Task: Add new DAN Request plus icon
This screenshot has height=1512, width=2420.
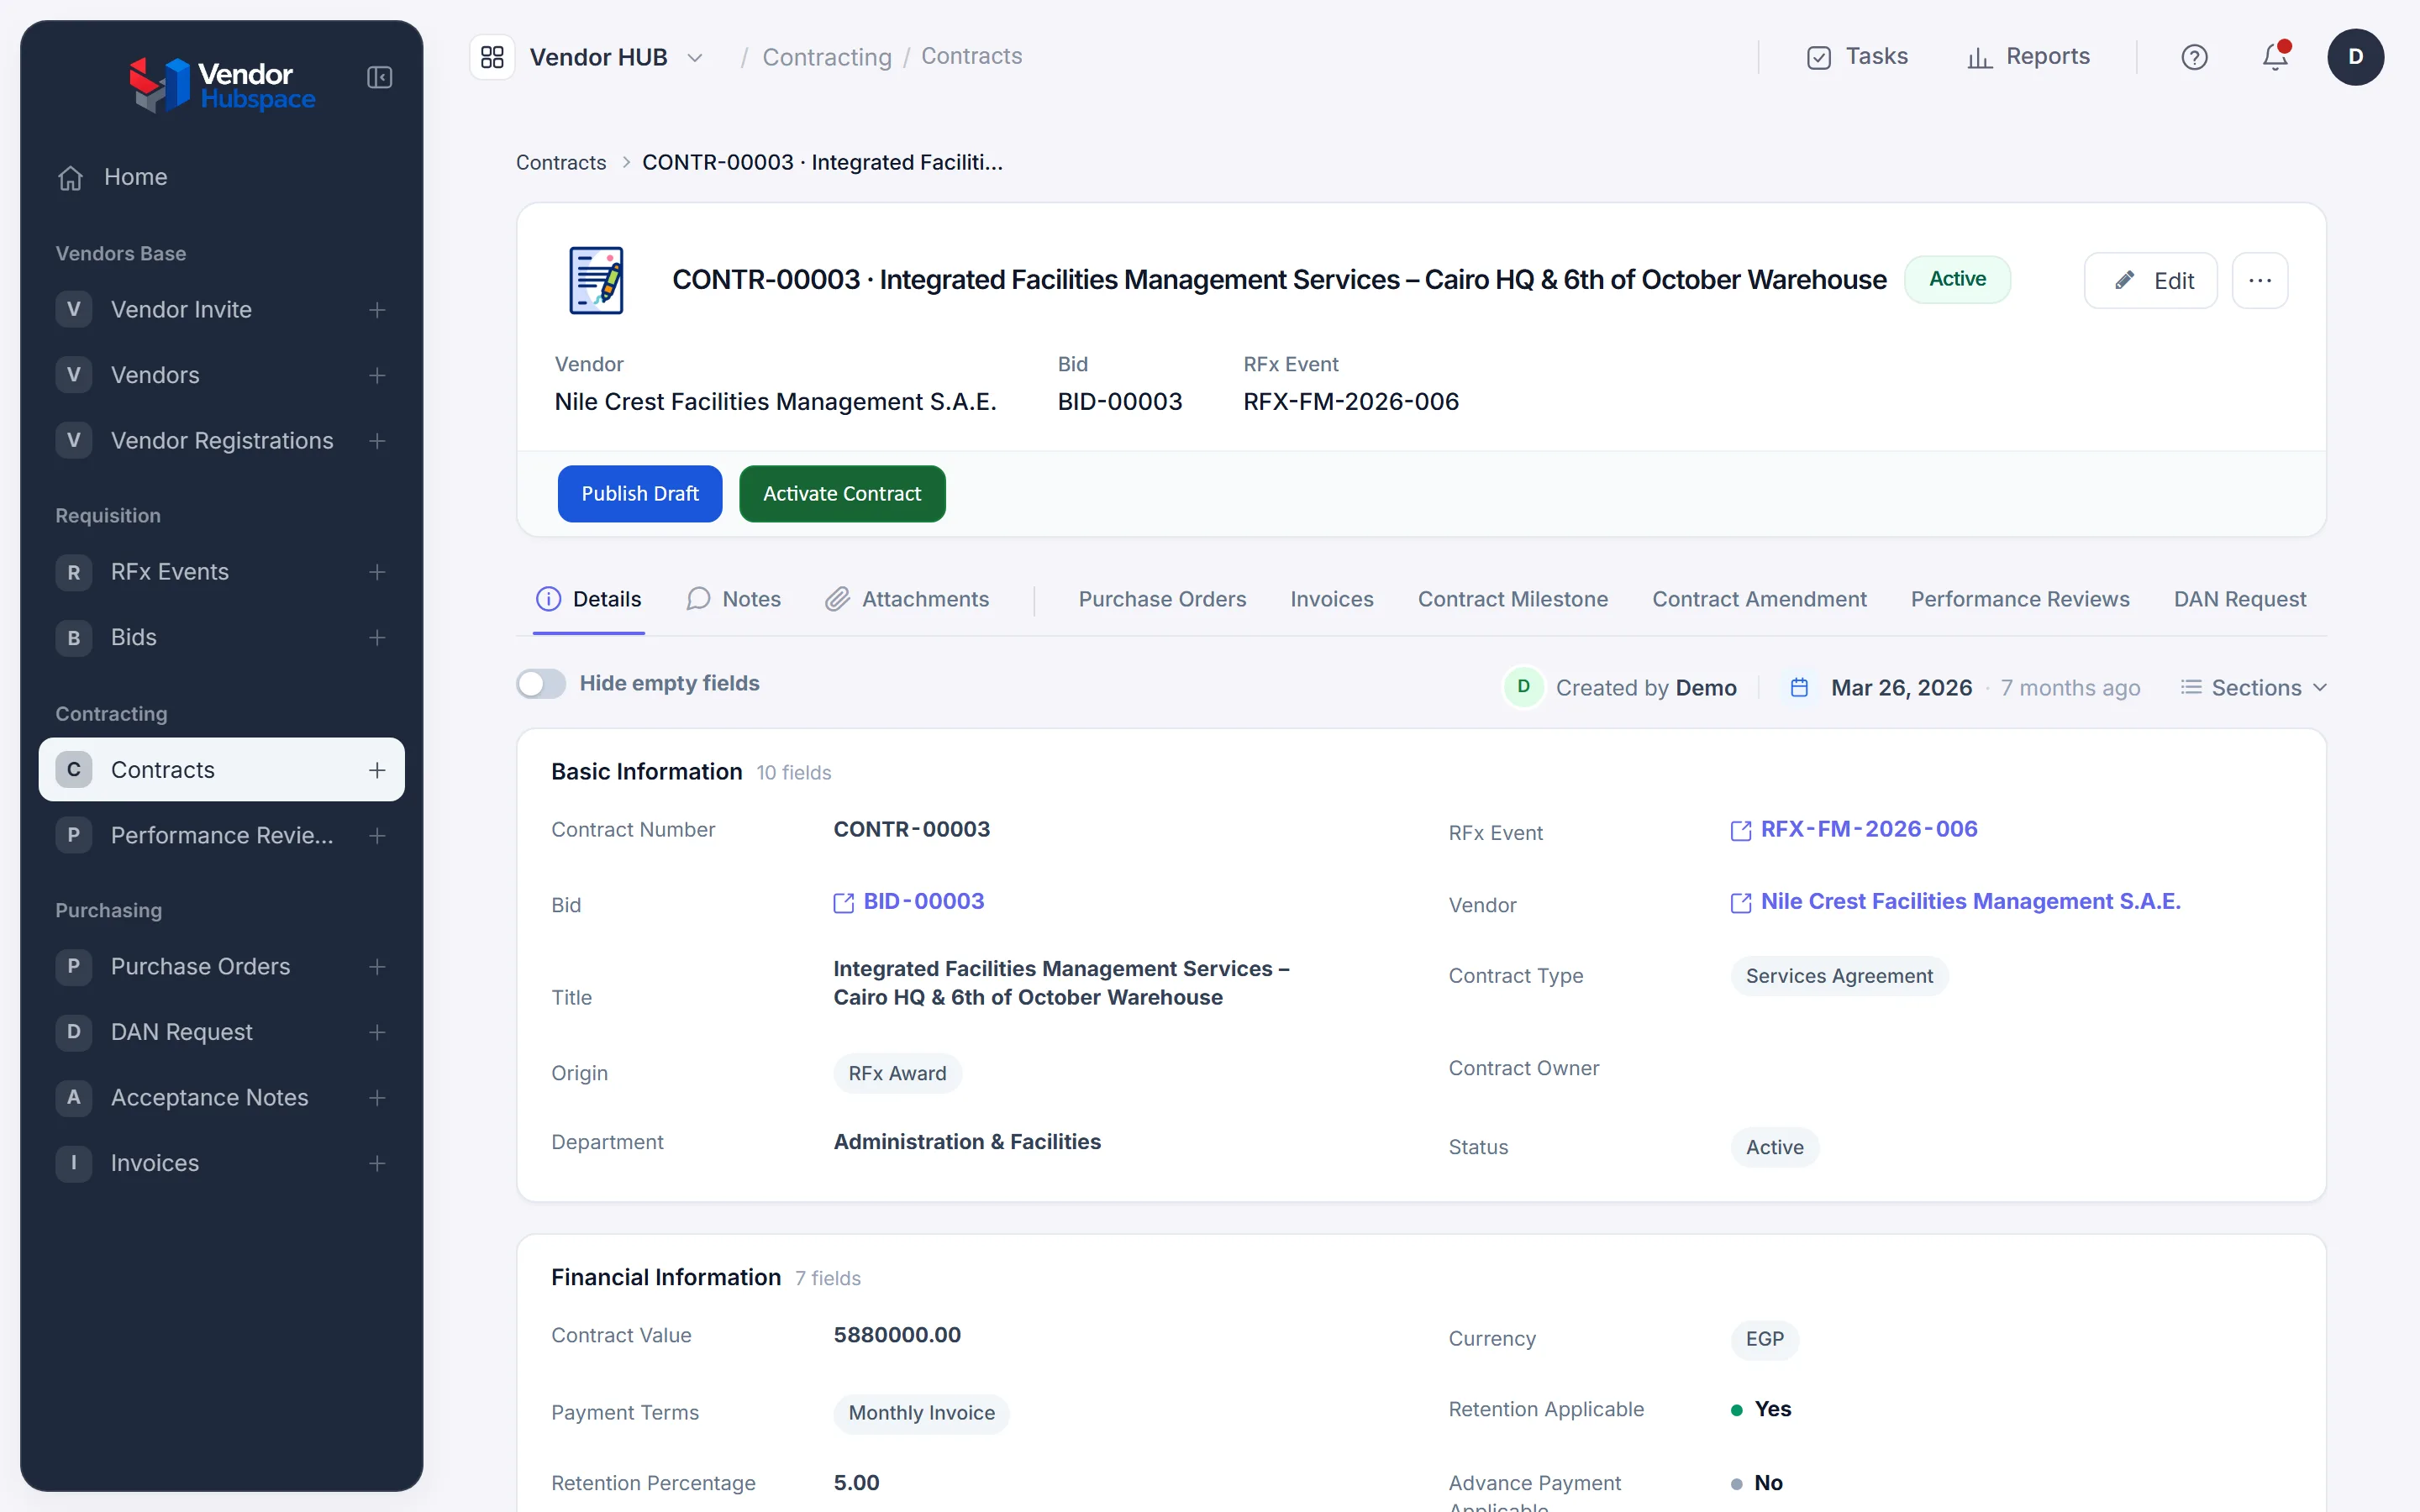Action: click(x=377, y=1032)
